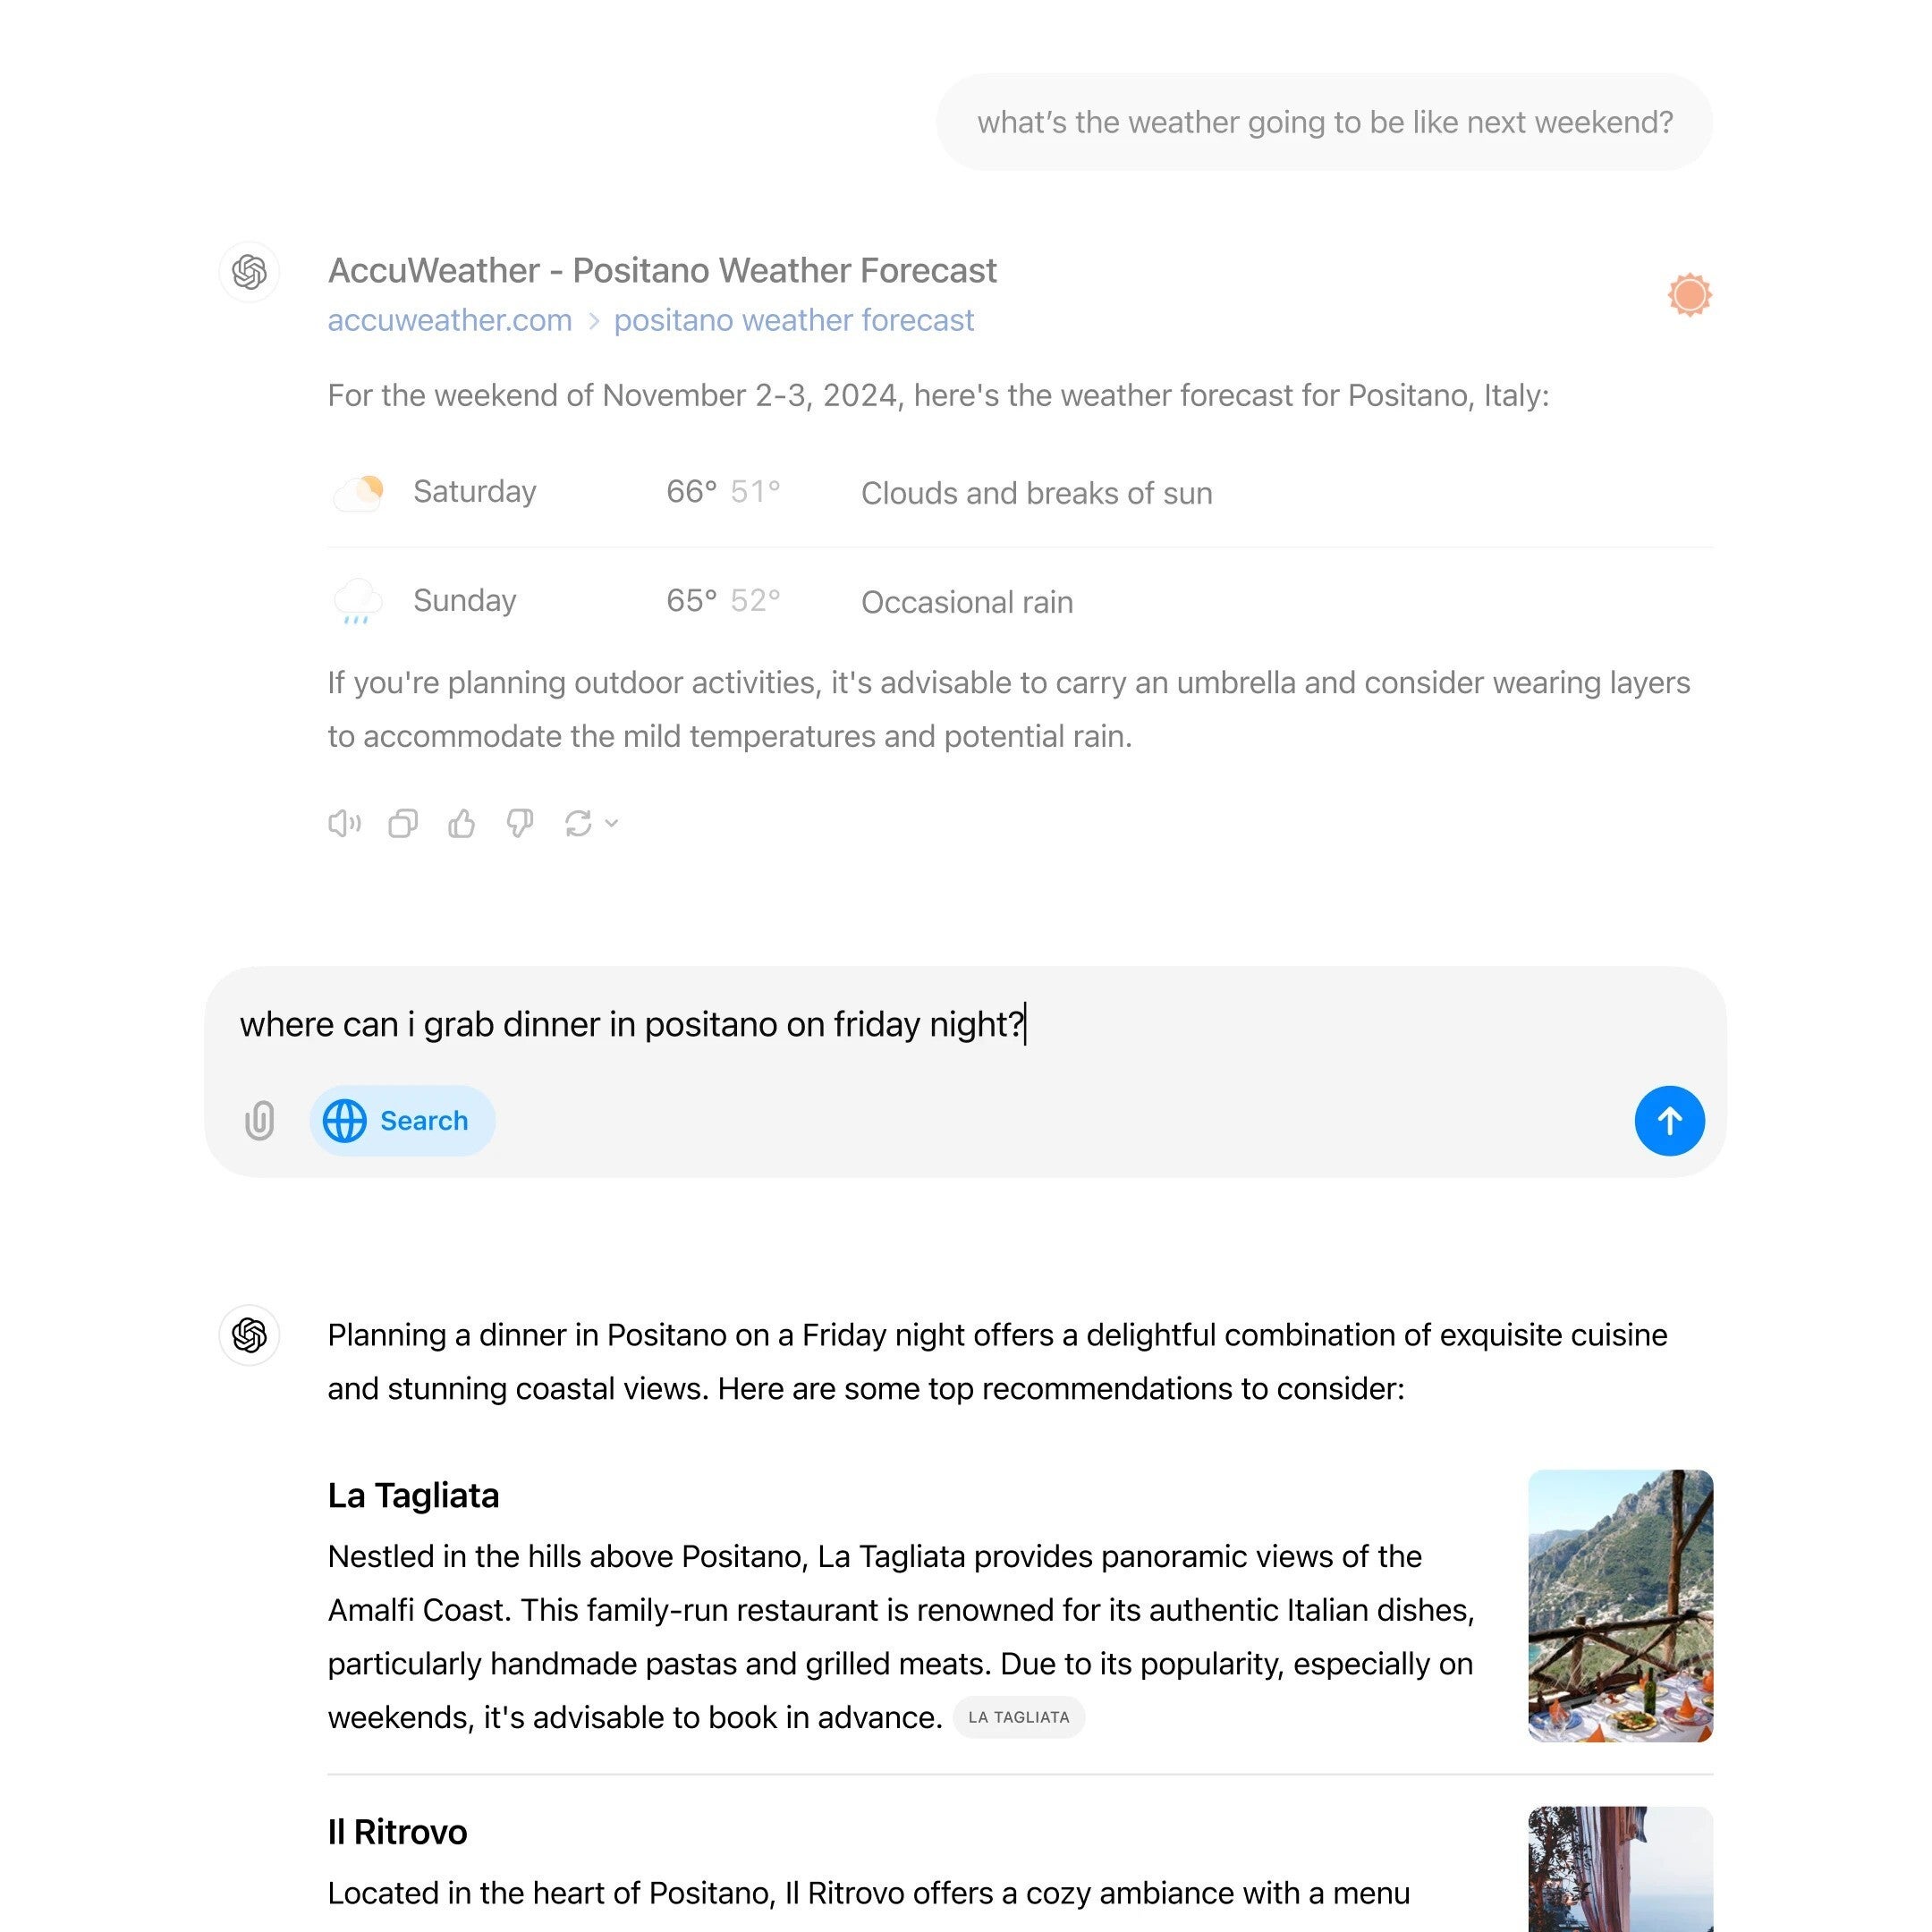Click the thumbs down icon on weather response
The height and width of the screenshot is (1932, 1932).
[x=521, y=823]
